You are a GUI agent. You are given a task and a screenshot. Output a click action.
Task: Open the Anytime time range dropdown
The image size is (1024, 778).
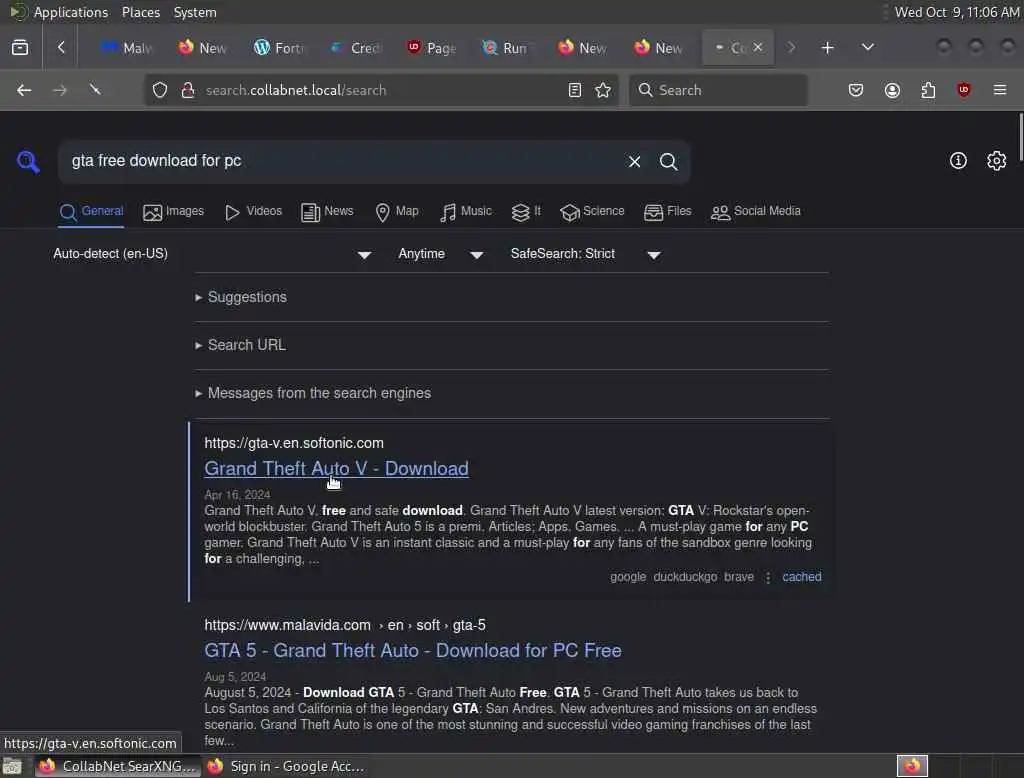click(441, 254)
